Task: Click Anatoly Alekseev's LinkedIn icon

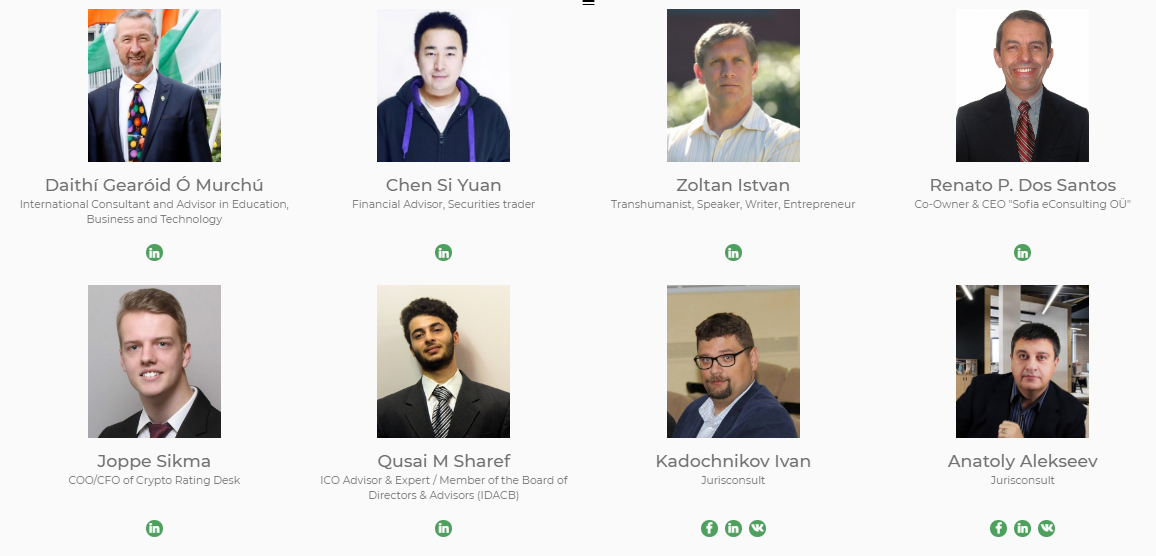Action: pyautogui.click(x=1022, y=528)
